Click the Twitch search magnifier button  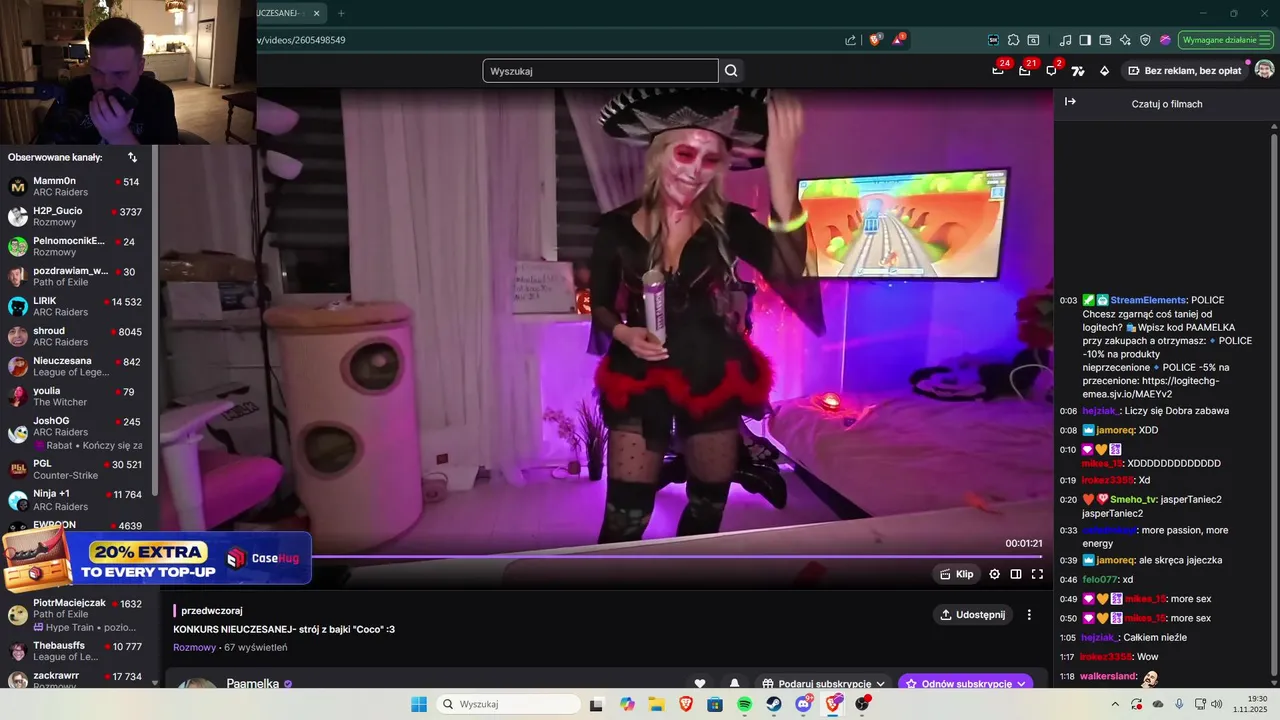[731, 71]
